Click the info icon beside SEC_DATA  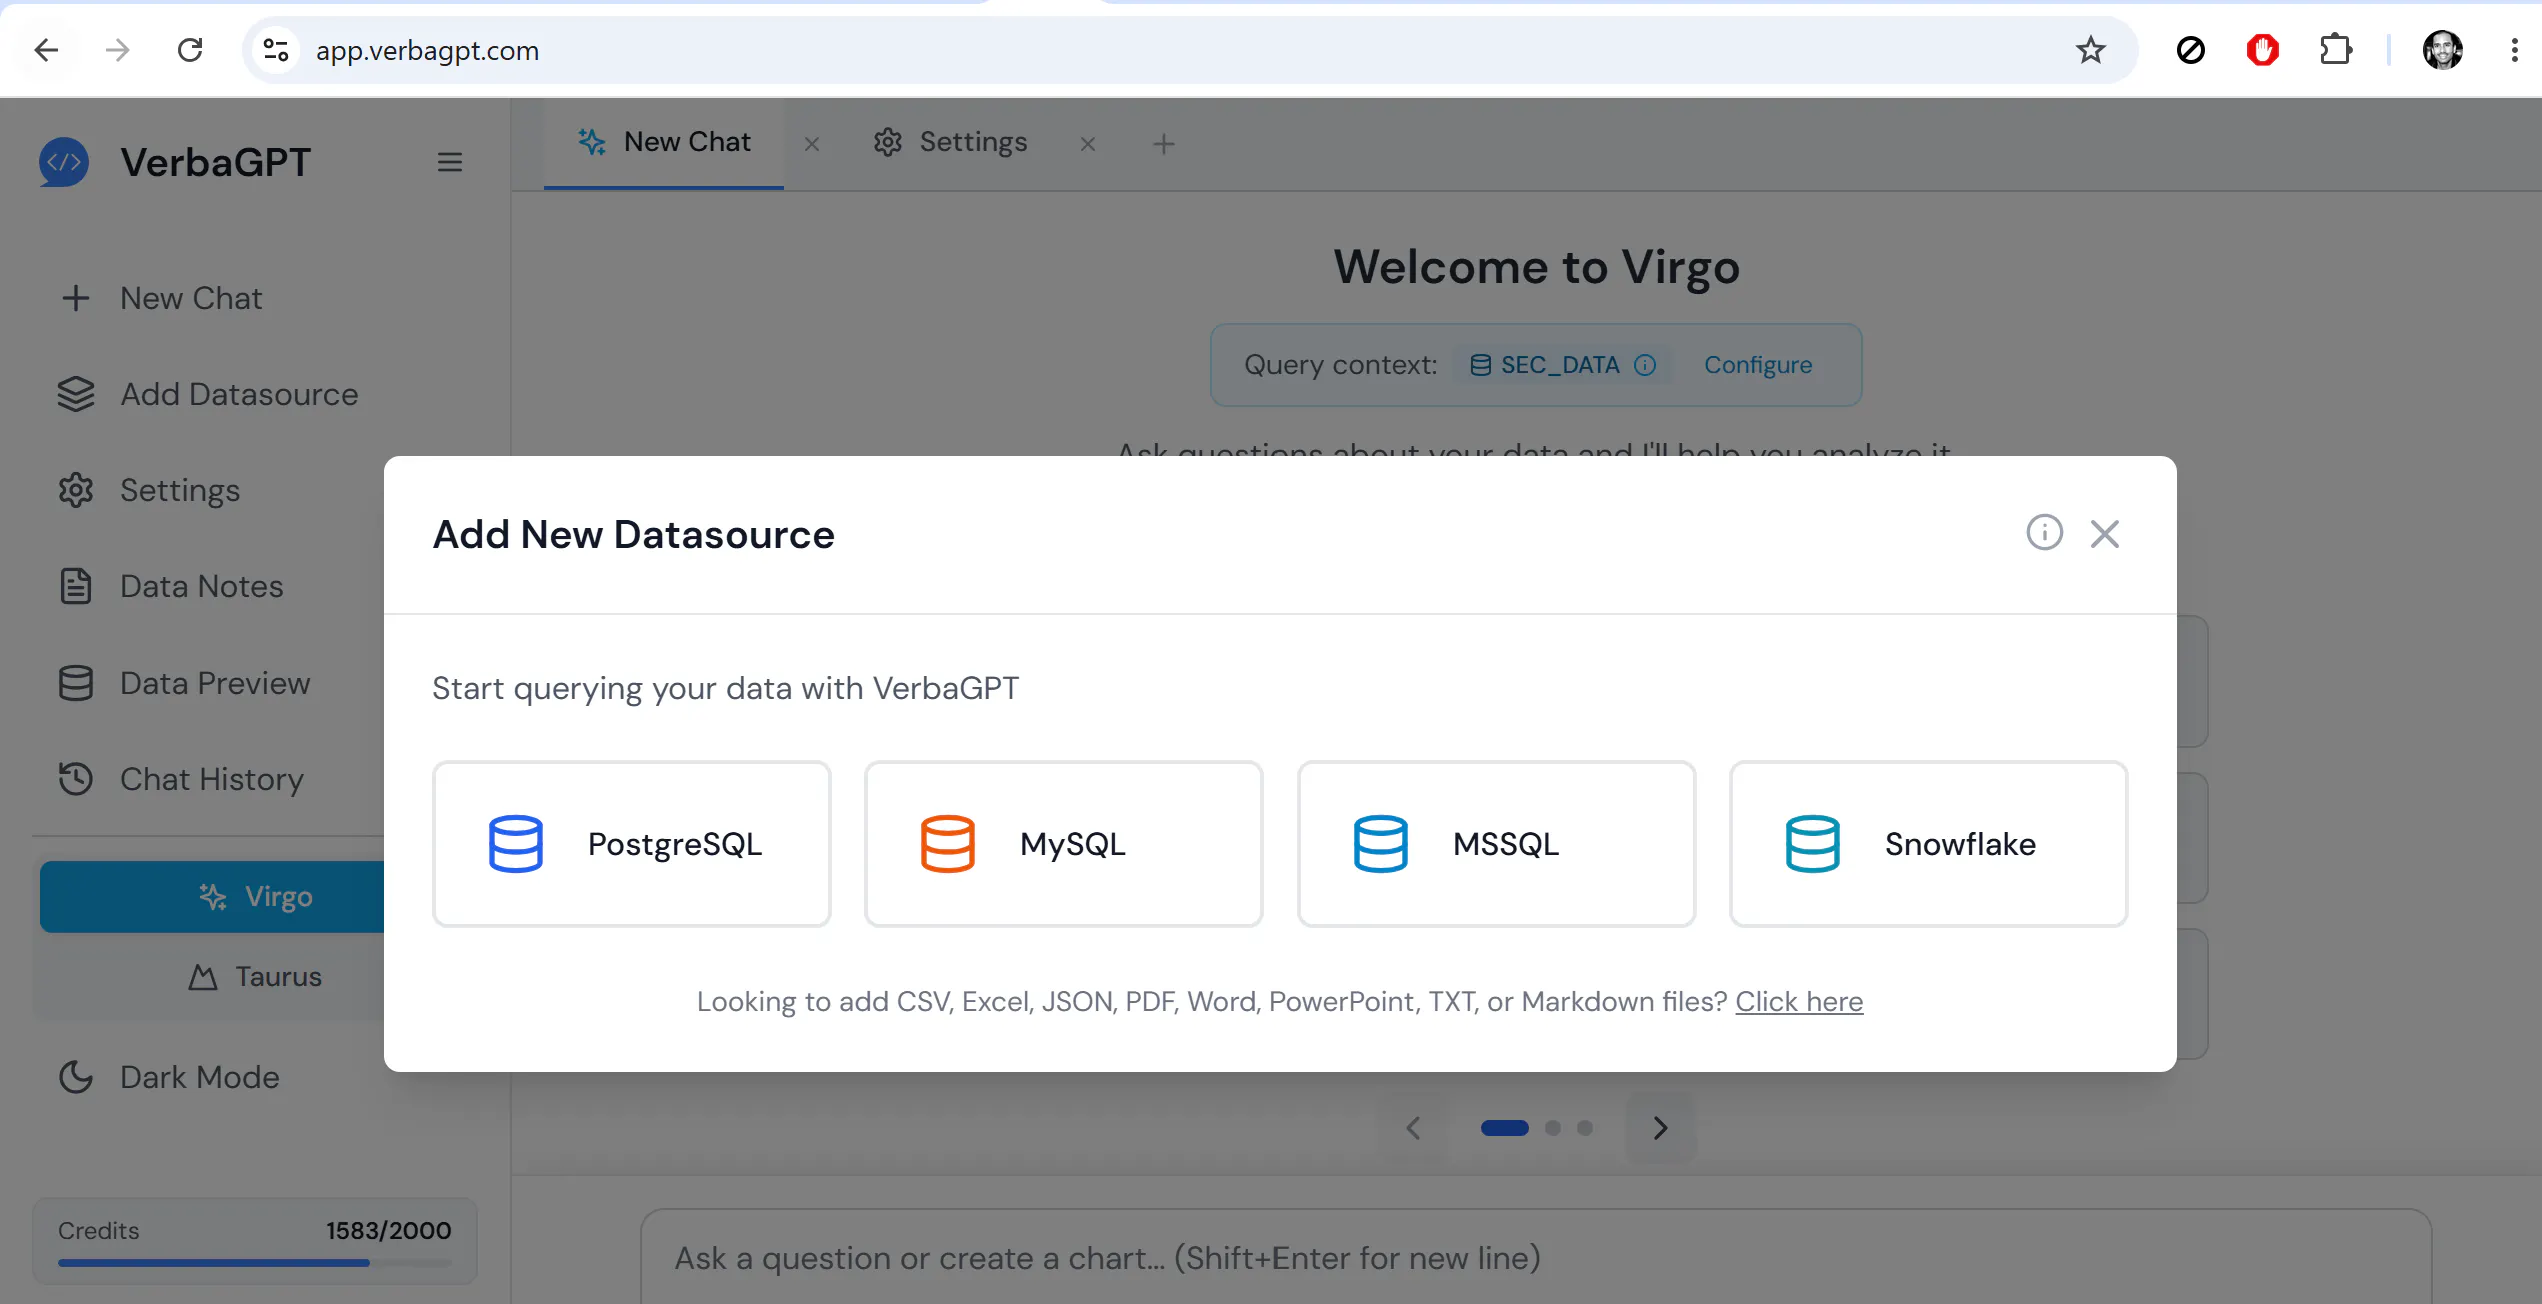pos(1645,365)
